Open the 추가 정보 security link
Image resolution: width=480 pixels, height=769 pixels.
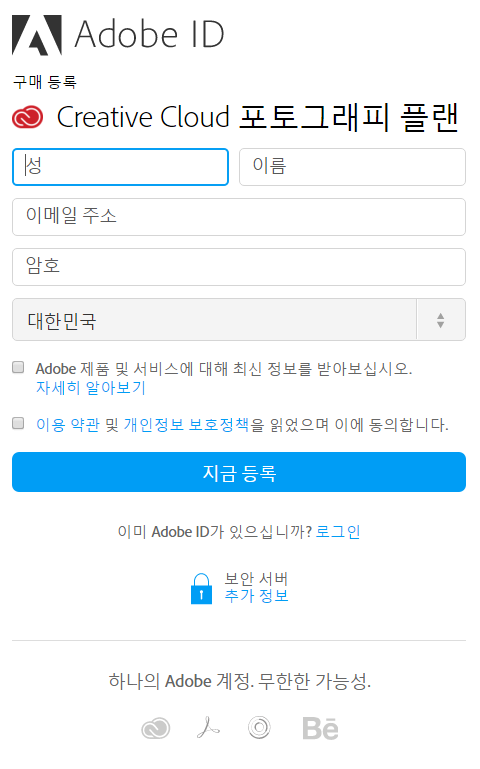coord(256,596)
